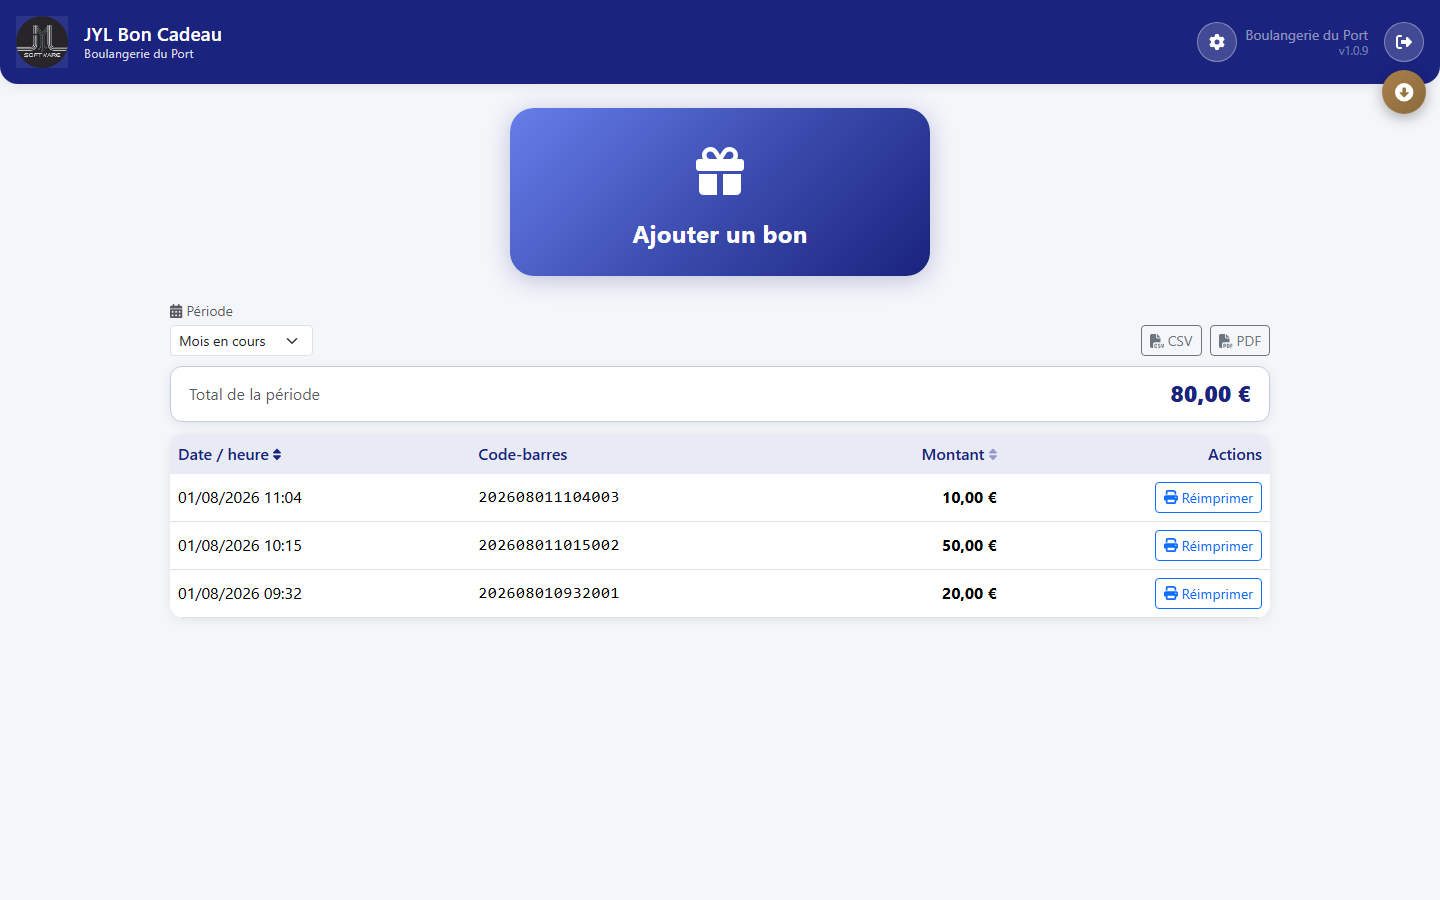
Task: Open the Période dropdown (Mois en cours)
Action: click(241, 341)
